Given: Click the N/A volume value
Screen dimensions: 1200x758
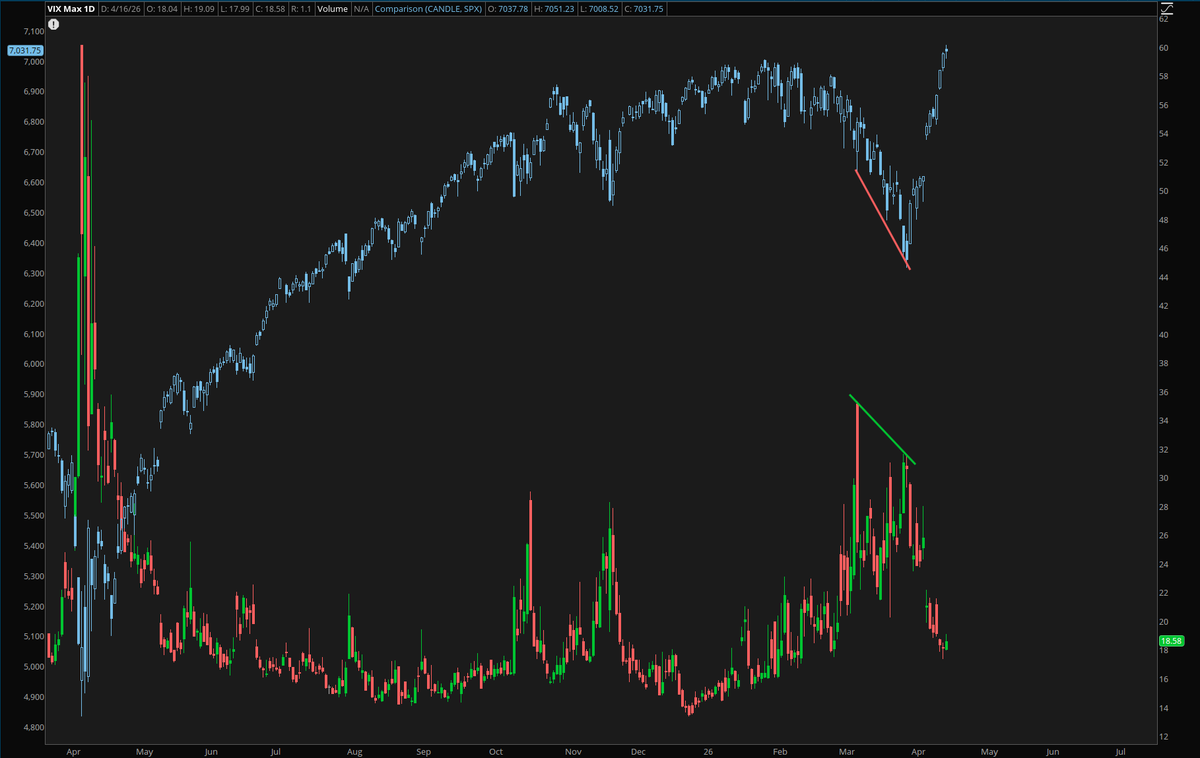Looking at the screenshot, I should [x=361, y=9].
